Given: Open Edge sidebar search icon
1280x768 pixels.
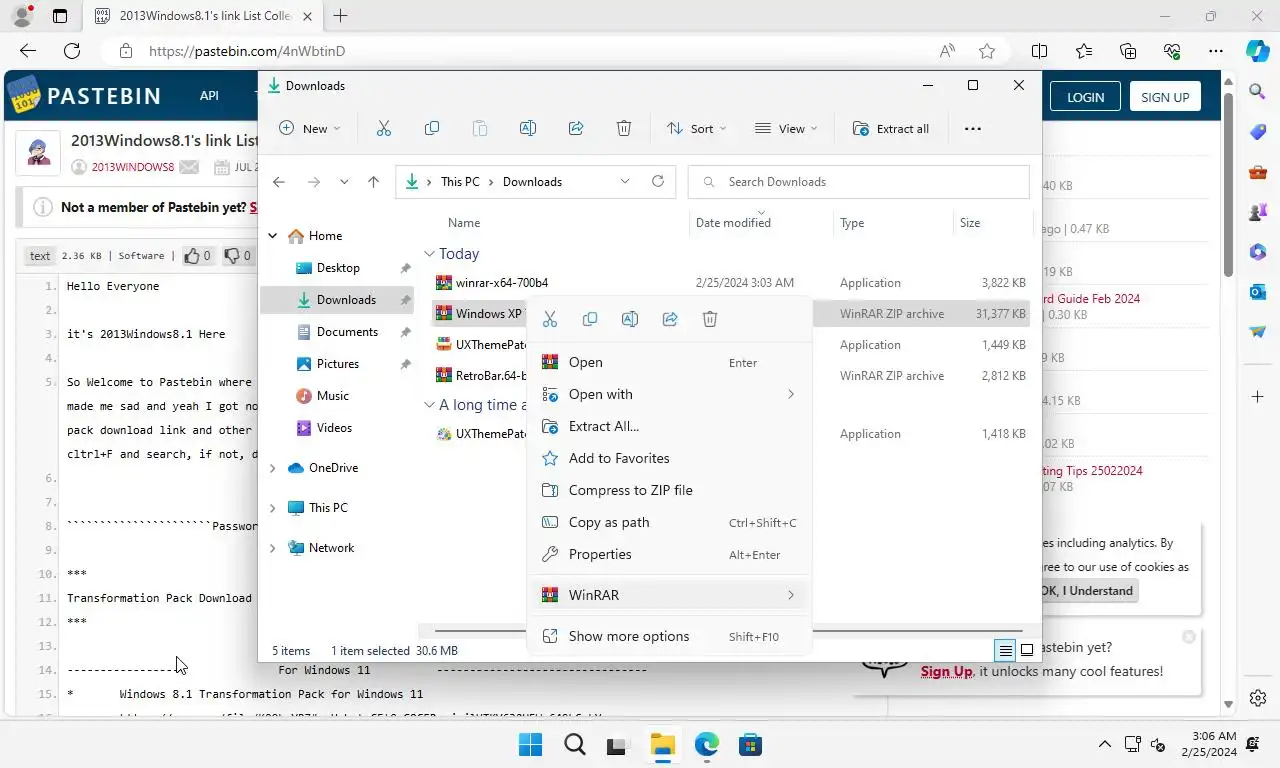Looking at the screenshot, I should (1258, 92).
